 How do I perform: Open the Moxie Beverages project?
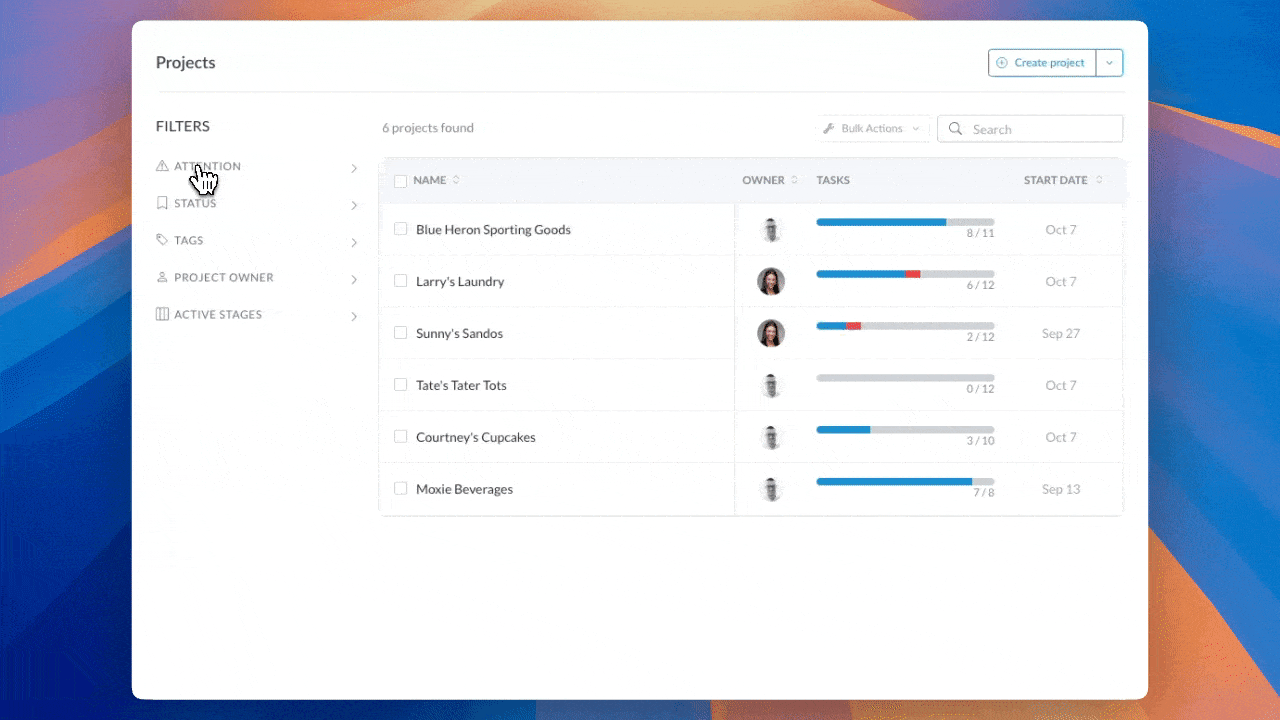(464, 489)
